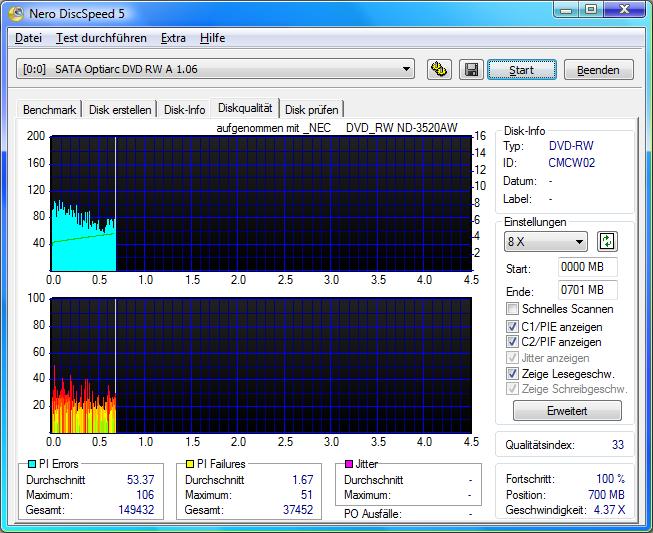Viewport: 653px width, 533px height.
Task: Open the SATA Optiarc drive dropdown
Action: tap(216, 70)
